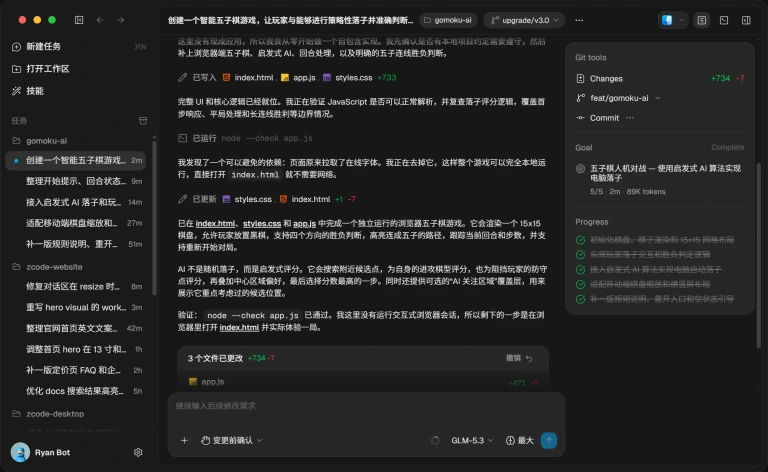Open index.html chip in 已更新 row
Image resolution: width=768 pixels, height=472 pixels.
[305, 199]
